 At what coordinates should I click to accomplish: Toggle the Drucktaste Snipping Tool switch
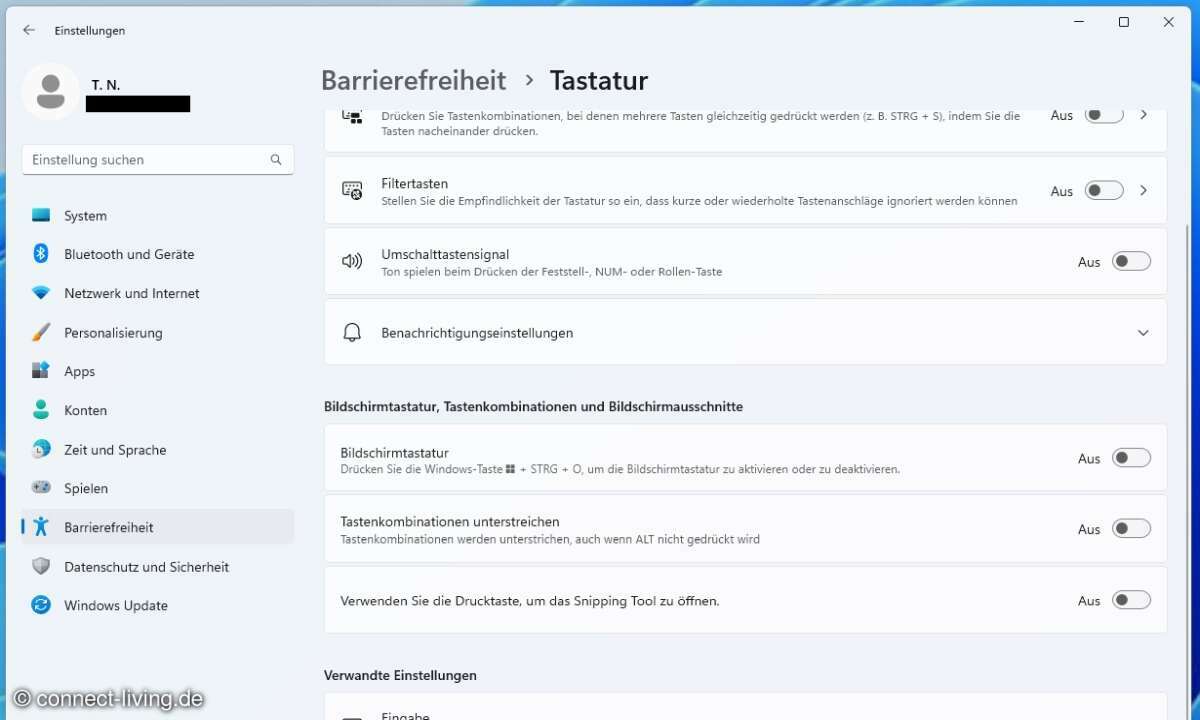(1132, 600)
